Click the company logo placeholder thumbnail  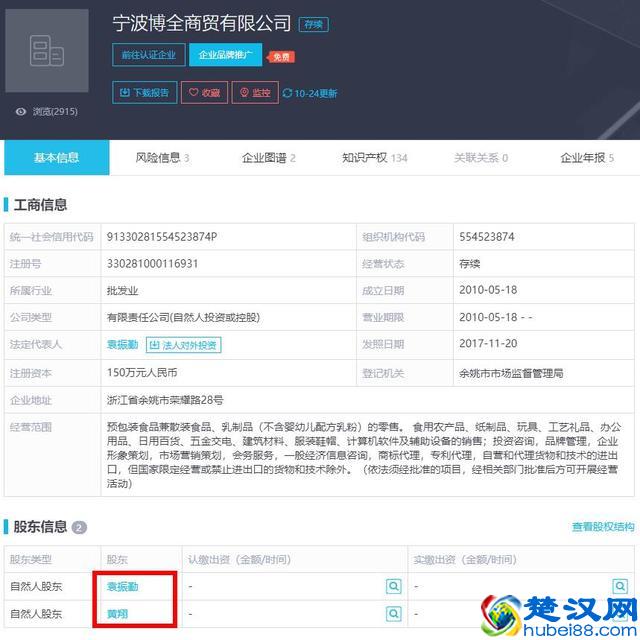tap(47, 51)
